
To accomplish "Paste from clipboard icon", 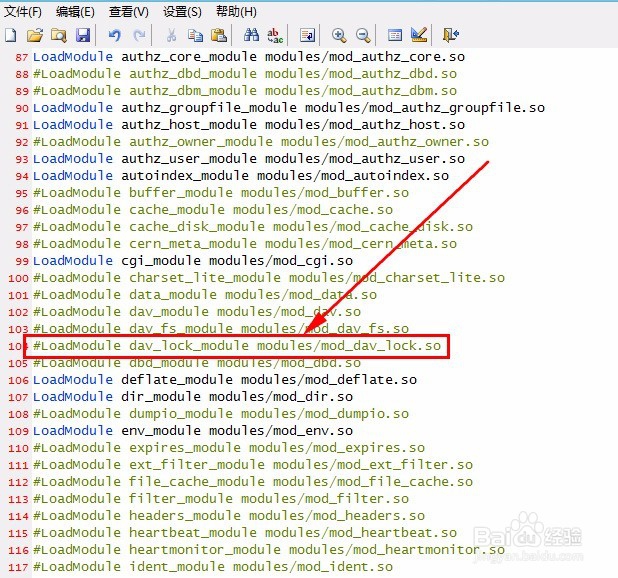I will [219, 35].
